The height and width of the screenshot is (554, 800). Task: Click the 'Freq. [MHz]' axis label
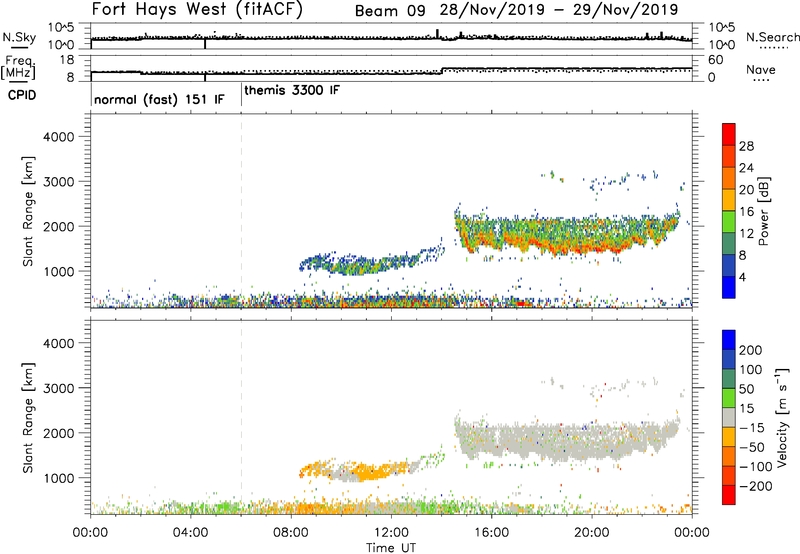19,67
